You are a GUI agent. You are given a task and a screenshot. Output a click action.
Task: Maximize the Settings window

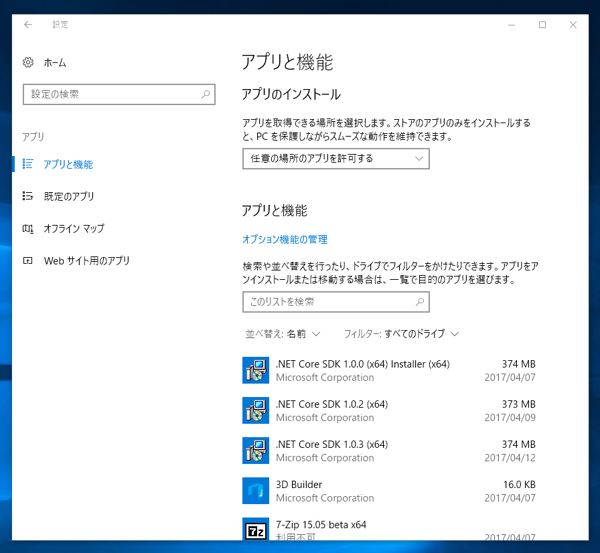[x=542, y=25]
